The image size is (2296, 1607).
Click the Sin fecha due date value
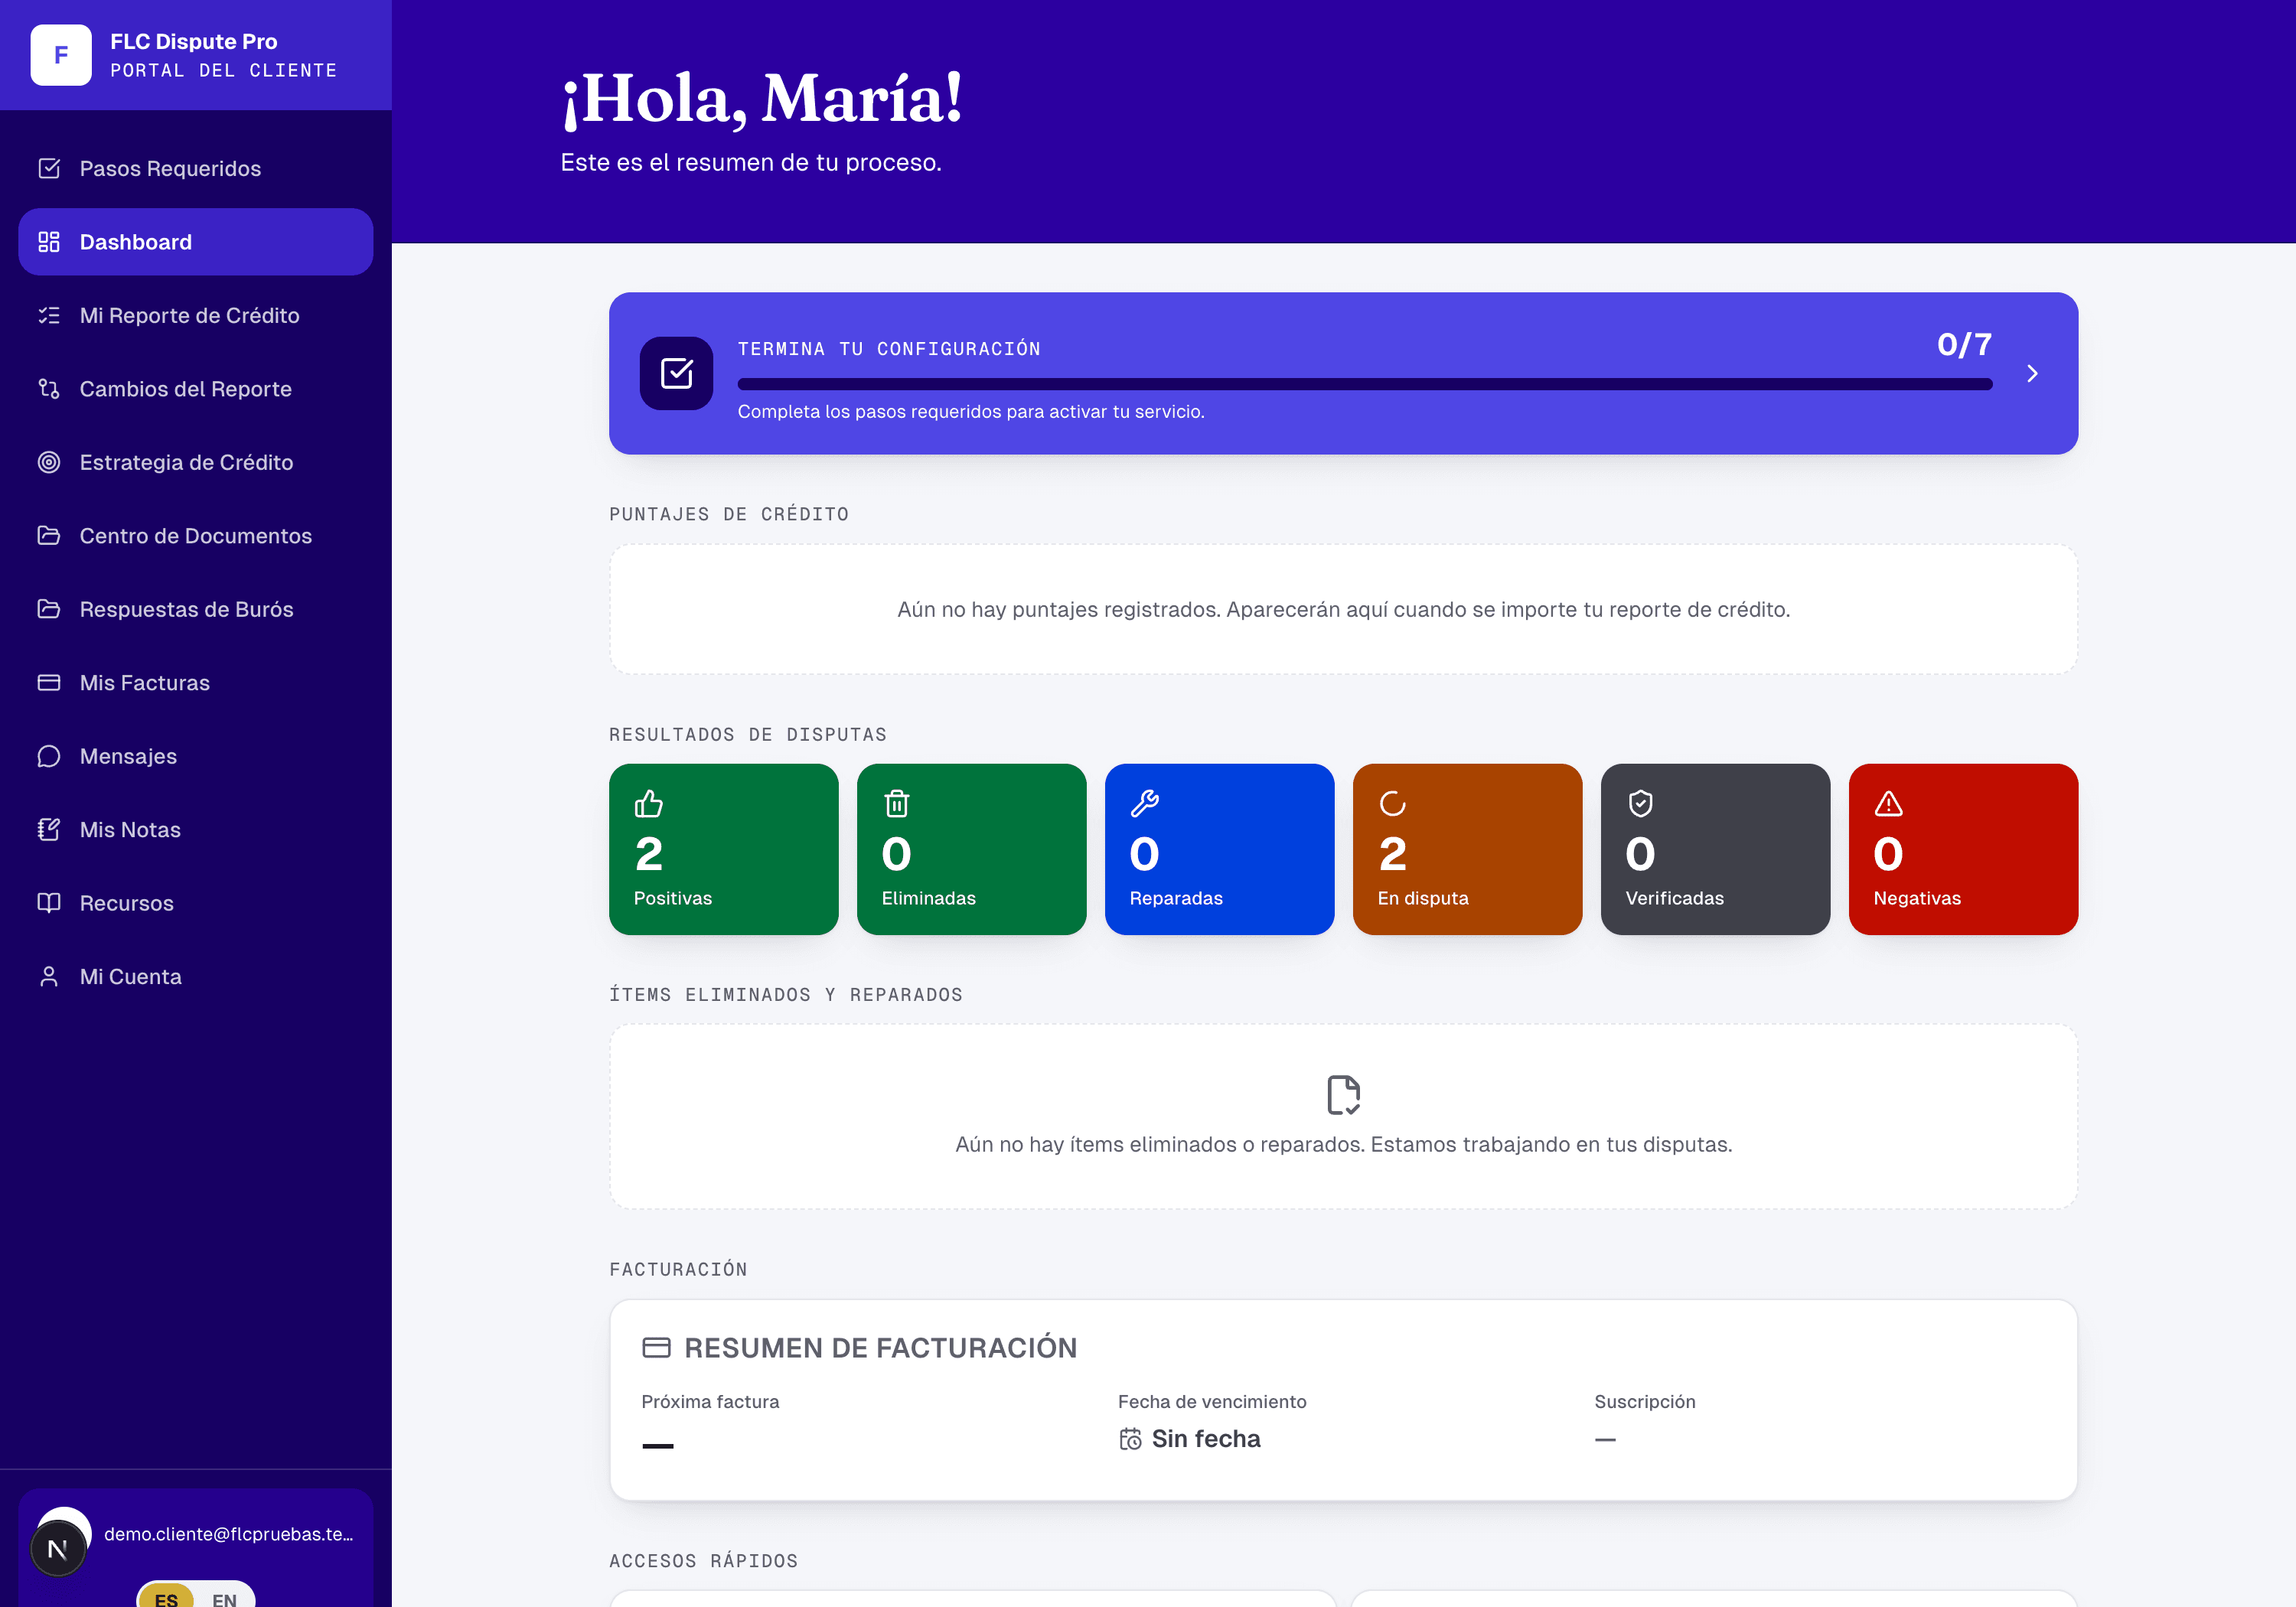pos(1206,1439)
